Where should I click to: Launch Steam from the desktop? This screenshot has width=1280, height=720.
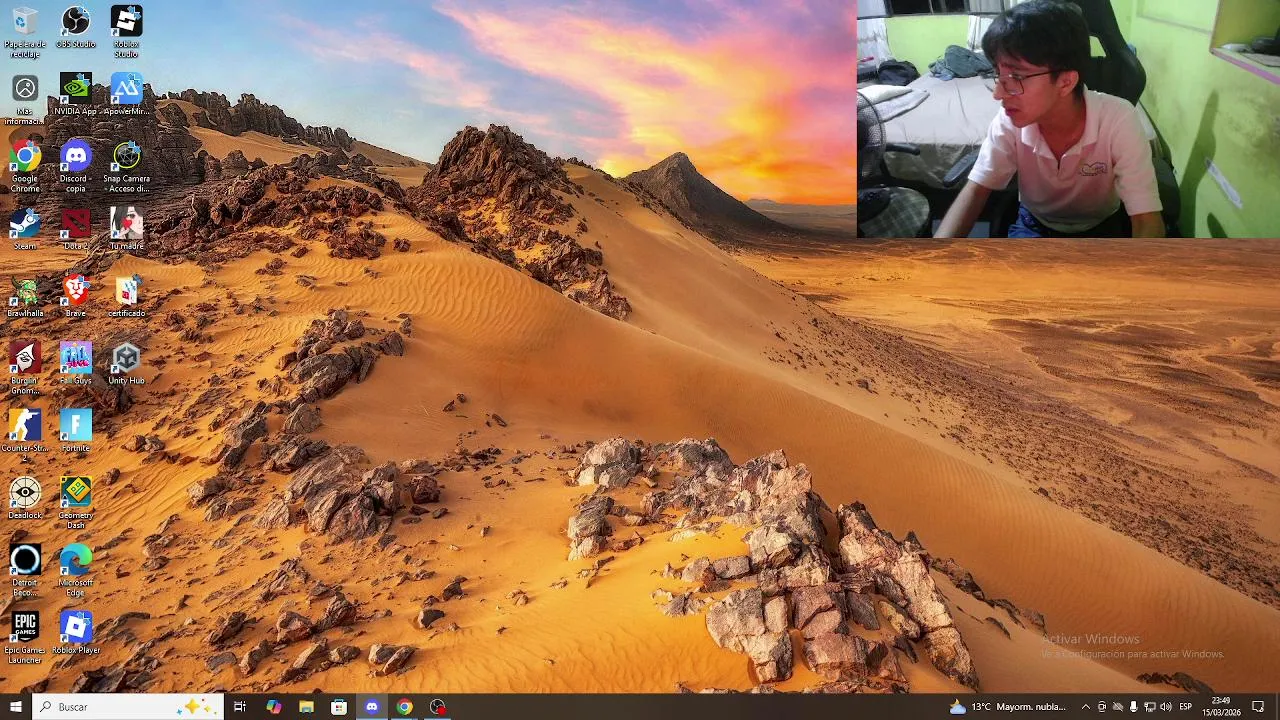25,229
